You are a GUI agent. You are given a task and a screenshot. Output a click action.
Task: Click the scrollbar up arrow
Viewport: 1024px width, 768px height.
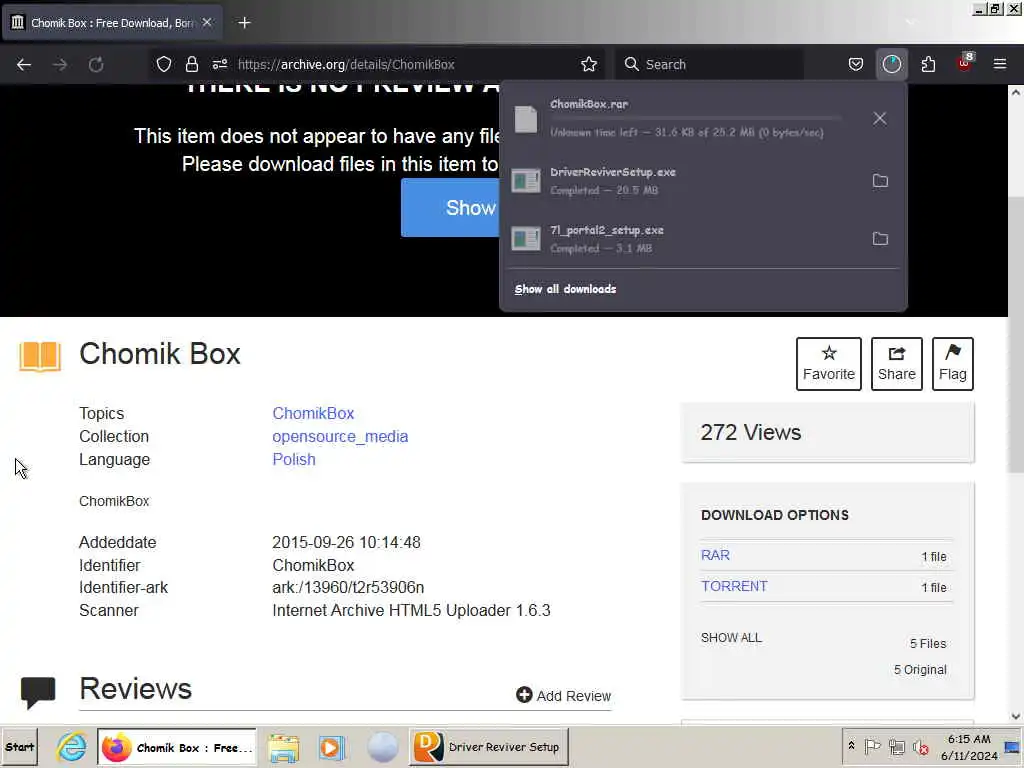(x=1016, y=92)
